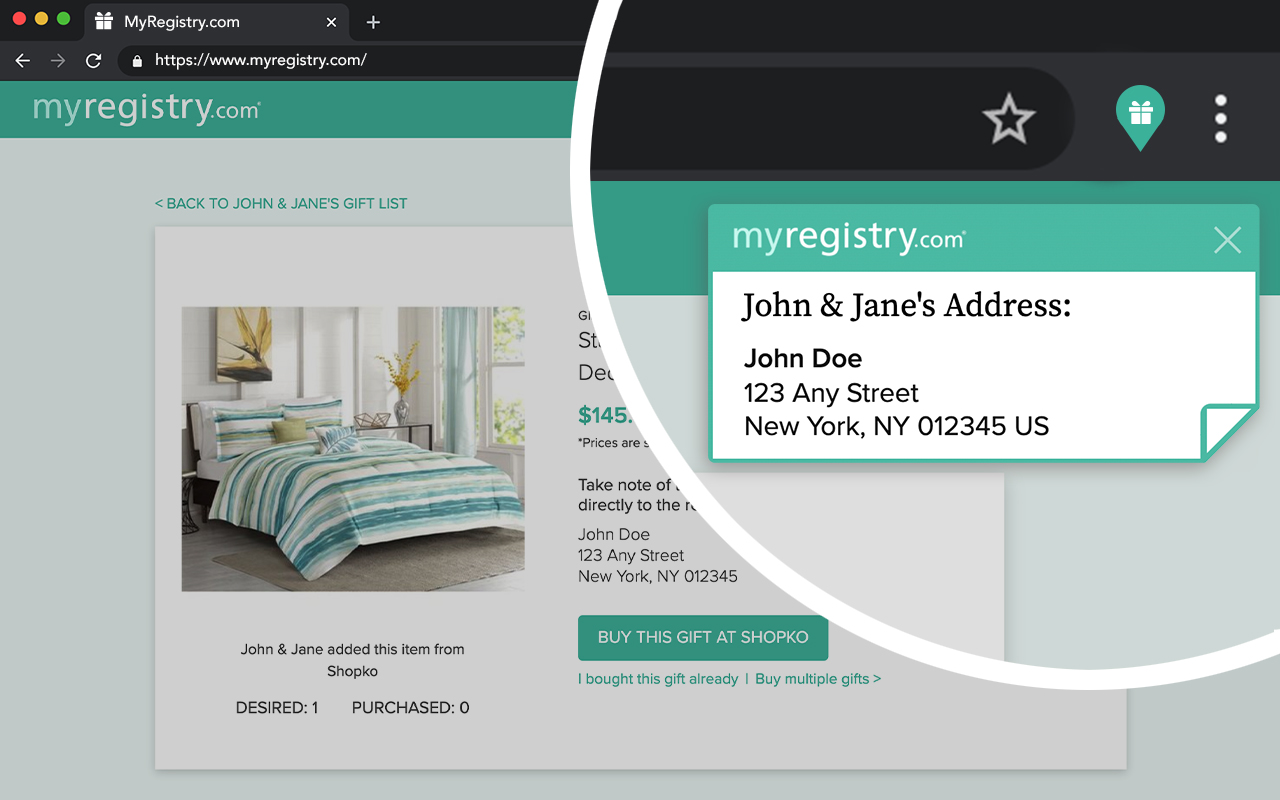
Task: Click the "John & Jane's Address:" heading
Action: [x=906, y=306]
